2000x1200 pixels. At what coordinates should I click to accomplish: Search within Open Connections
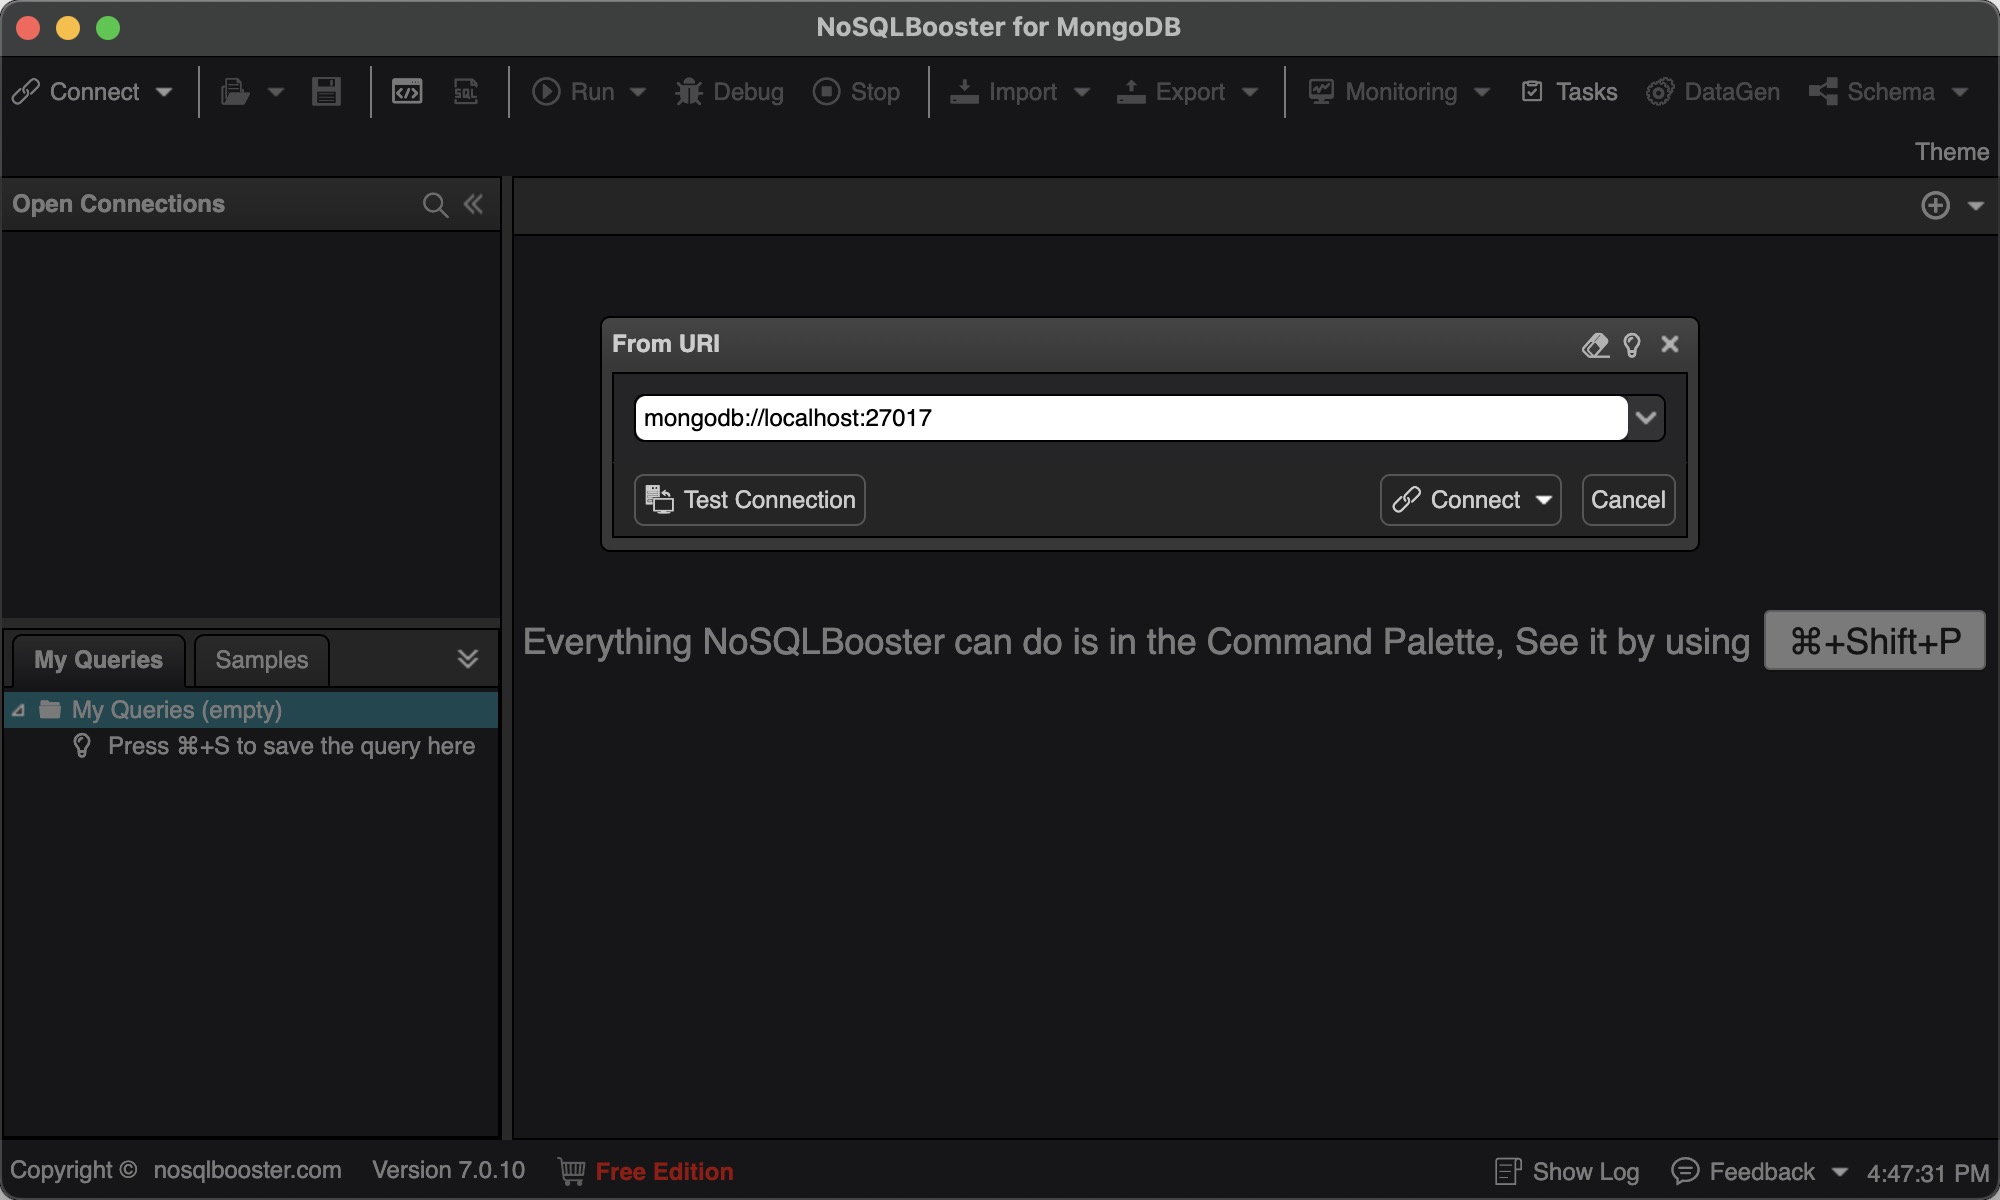click(x=436, y=204)
